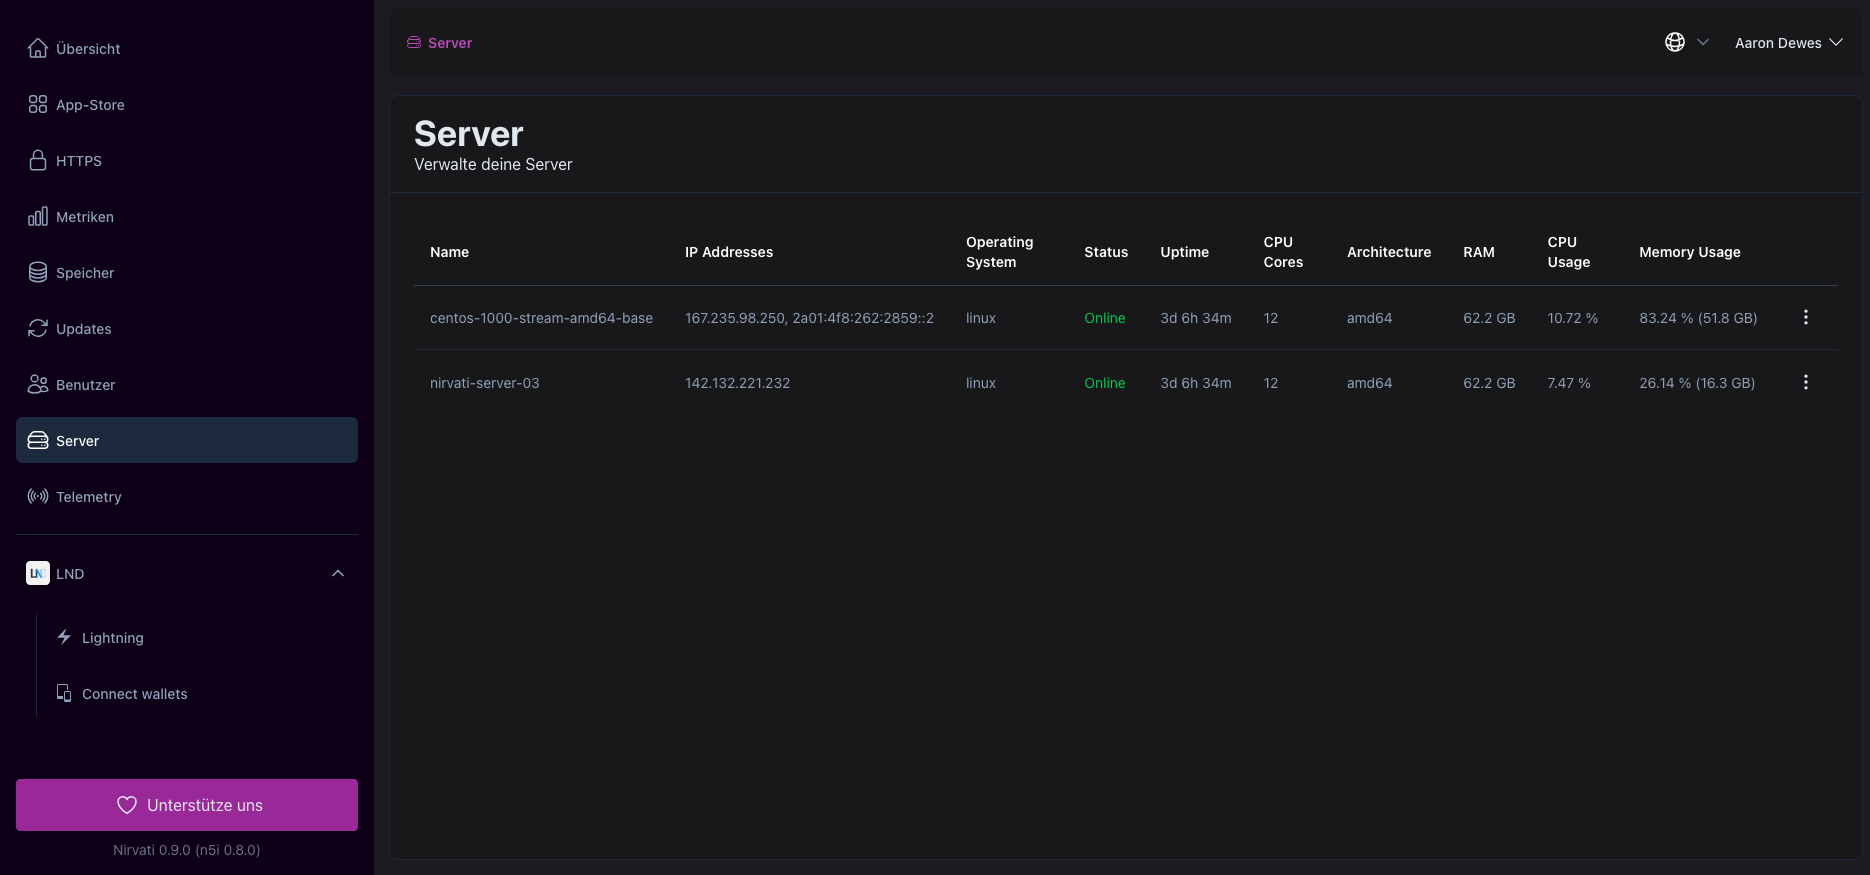Click the Benutzer users icon
This screenshot has height=875, width=1870.
tap(38, 384)
